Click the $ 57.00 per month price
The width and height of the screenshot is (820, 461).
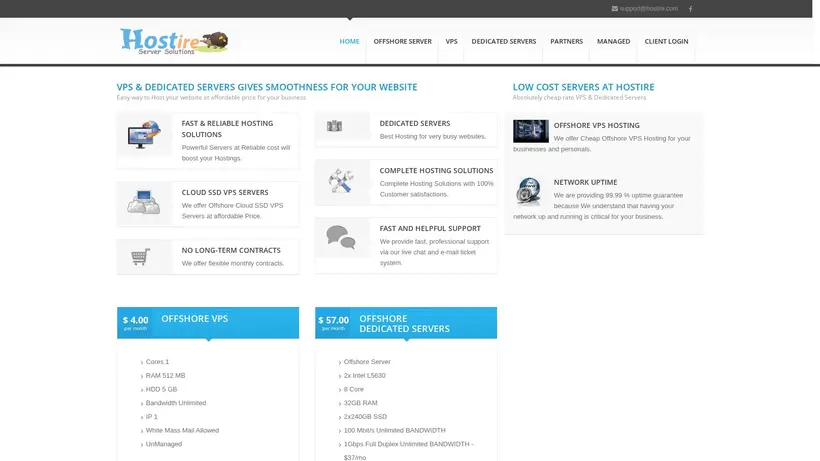[334, 322]
